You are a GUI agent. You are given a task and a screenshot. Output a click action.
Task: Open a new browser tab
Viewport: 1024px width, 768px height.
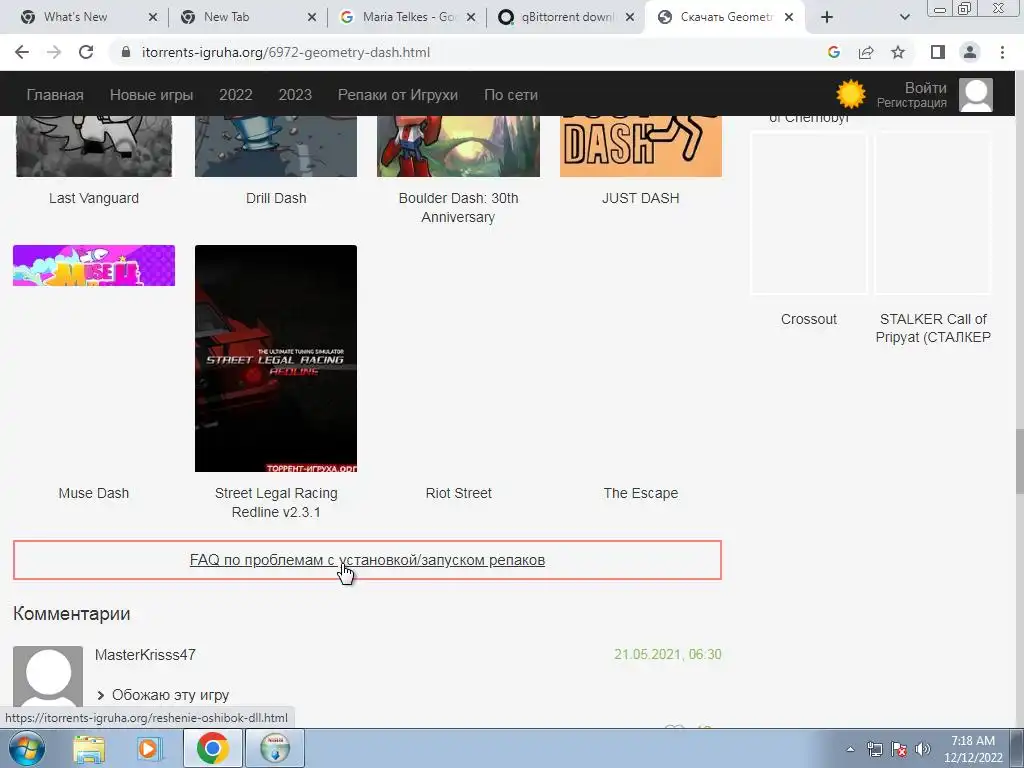pos(827,17)
